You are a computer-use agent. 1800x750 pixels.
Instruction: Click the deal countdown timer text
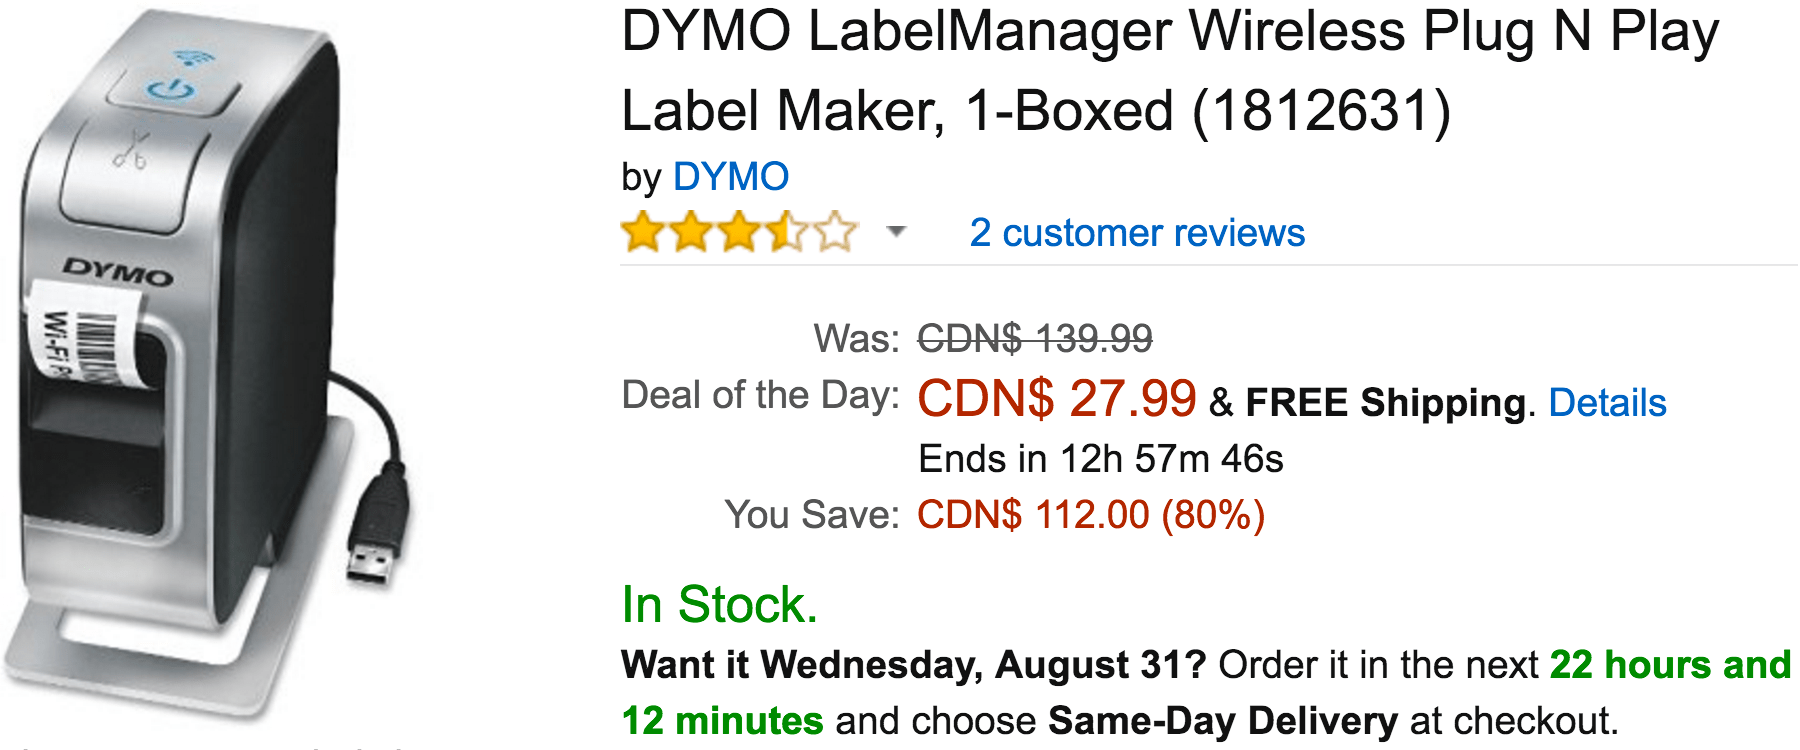coord(1100,459)
